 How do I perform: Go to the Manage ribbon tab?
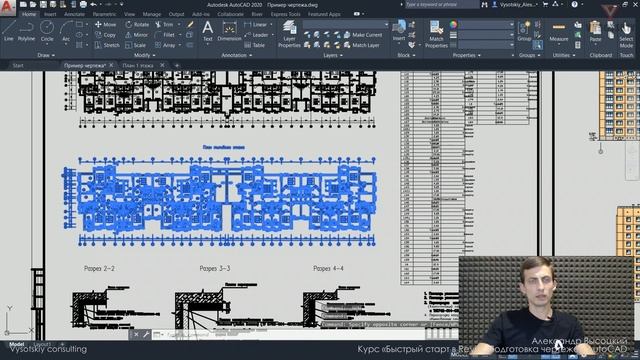click(152, 14)
